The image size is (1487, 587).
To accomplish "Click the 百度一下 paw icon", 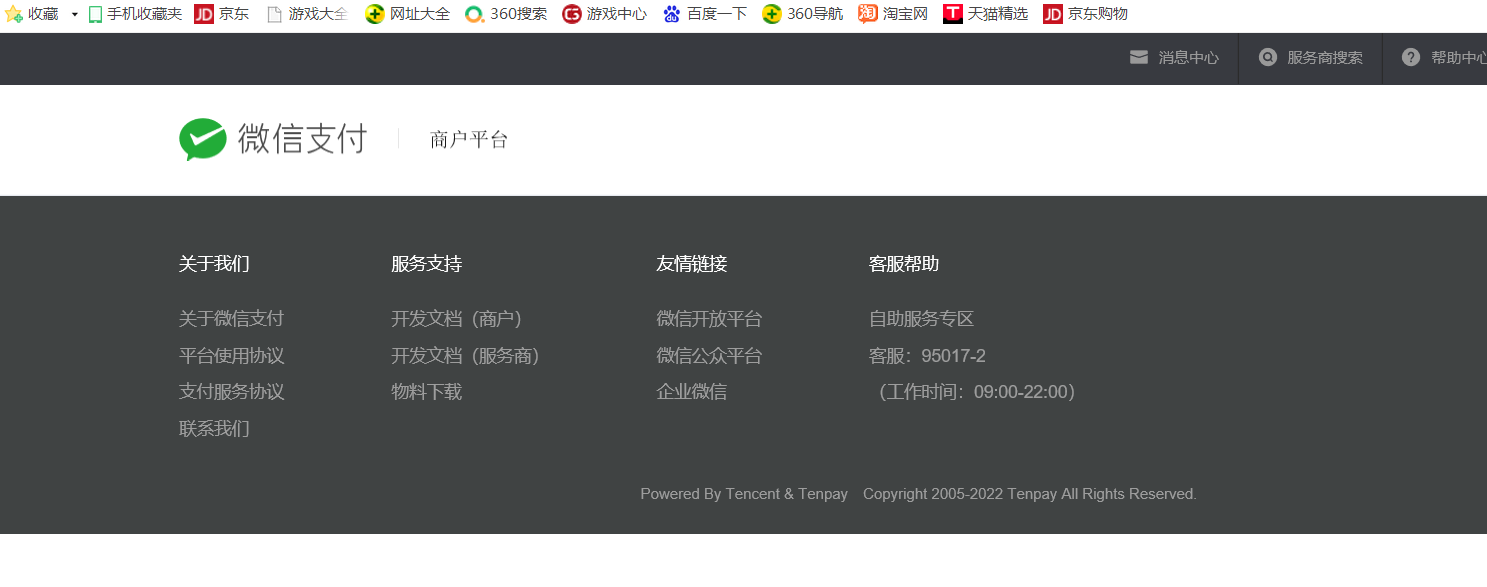I will click(x=672, y=14).
